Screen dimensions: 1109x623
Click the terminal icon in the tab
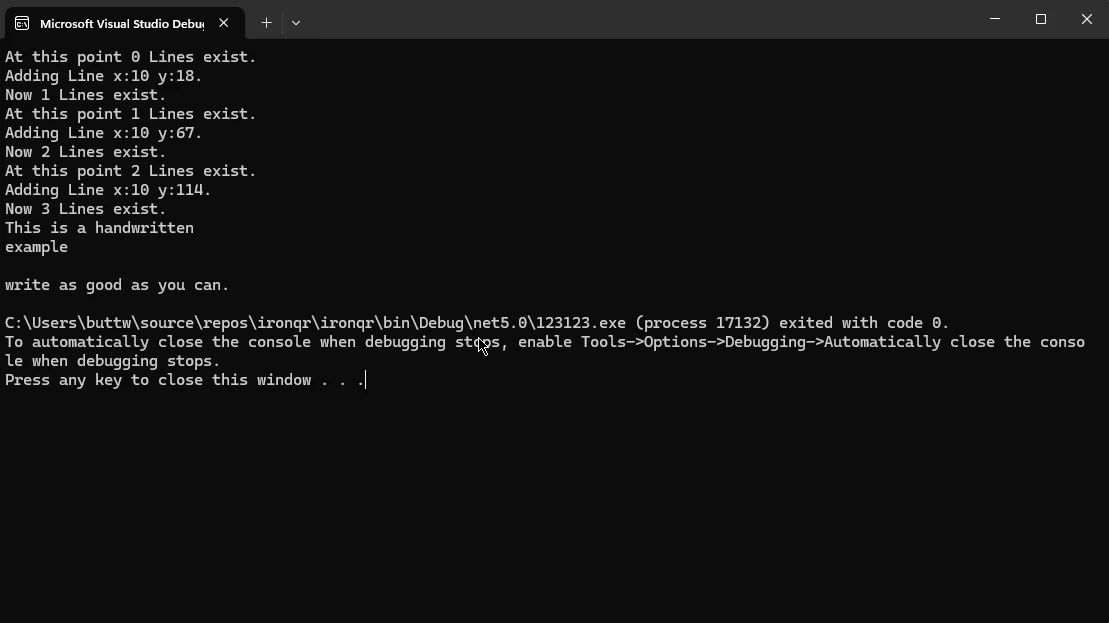point(22,23)
